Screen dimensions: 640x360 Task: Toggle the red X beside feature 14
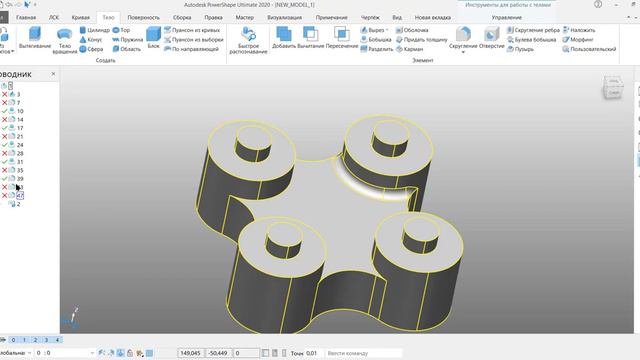point(4,120)
